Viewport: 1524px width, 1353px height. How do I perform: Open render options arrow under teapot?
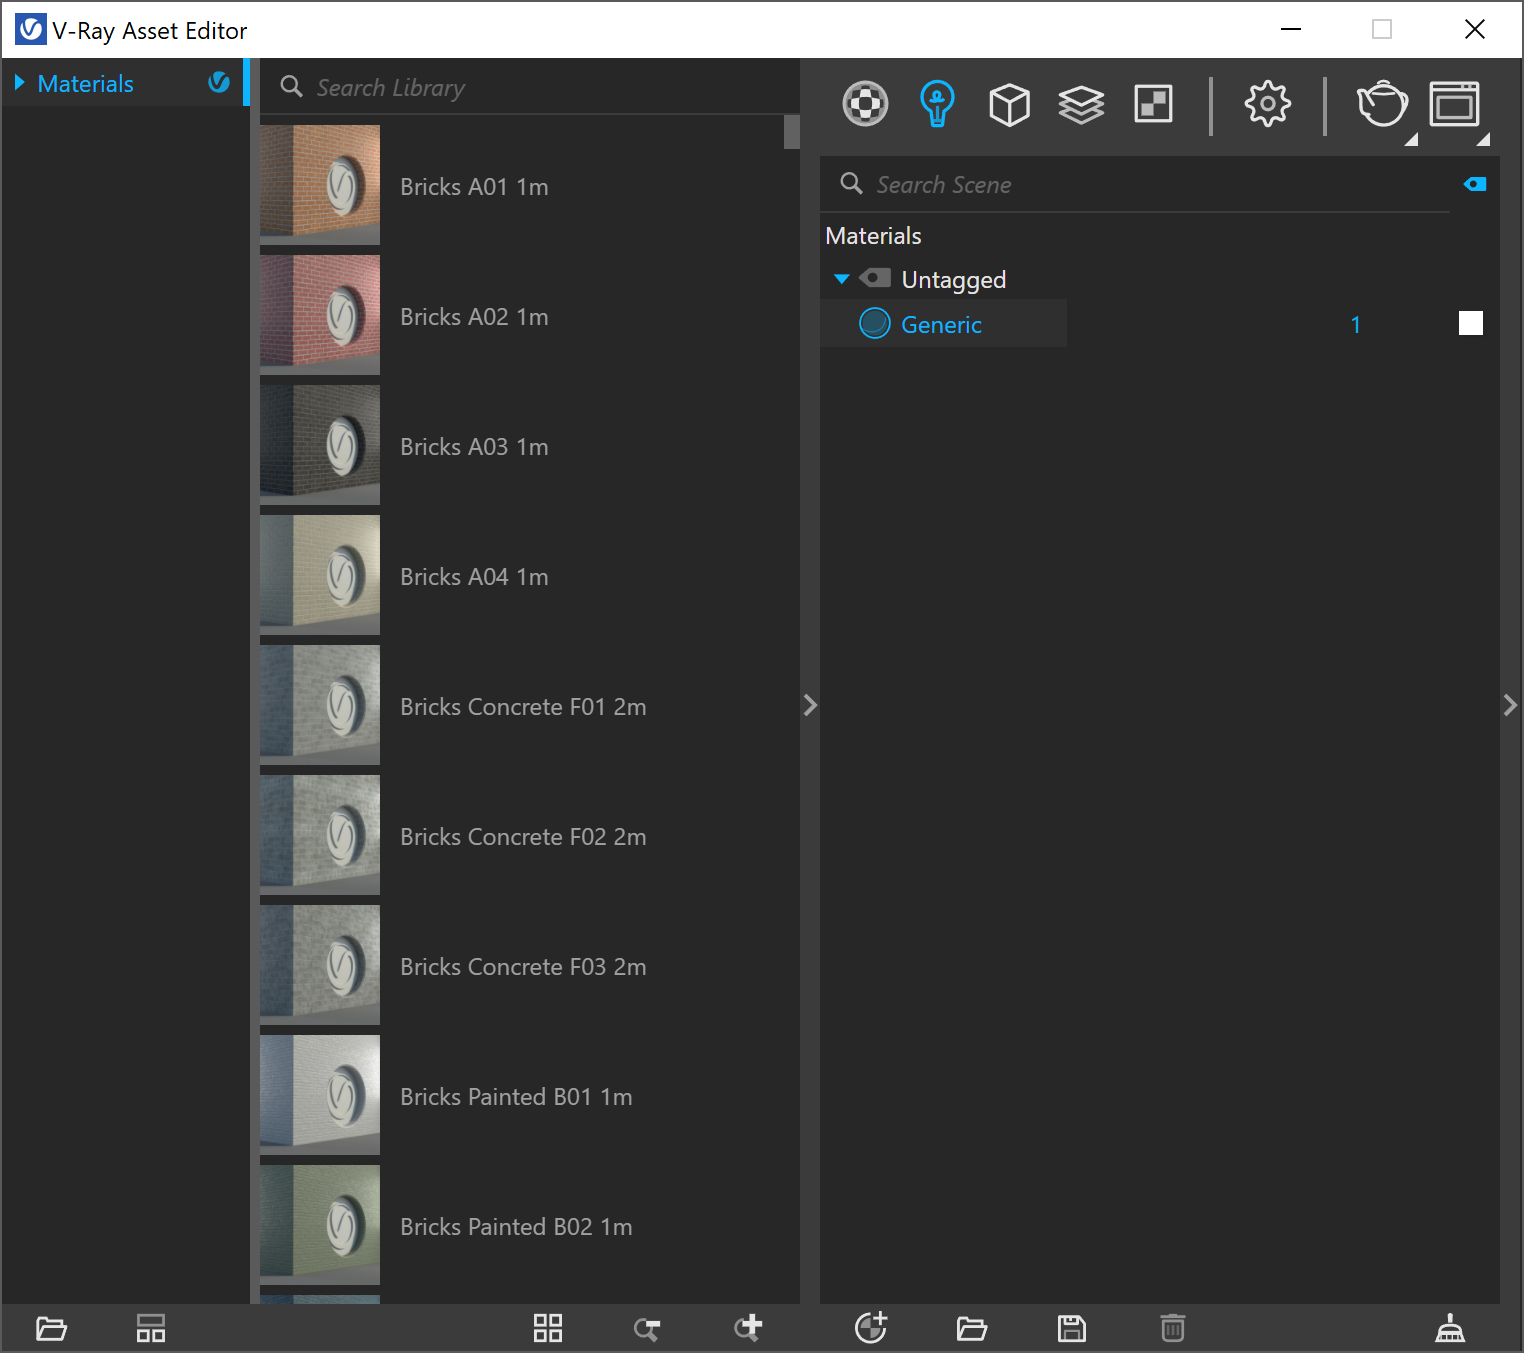1411,139
